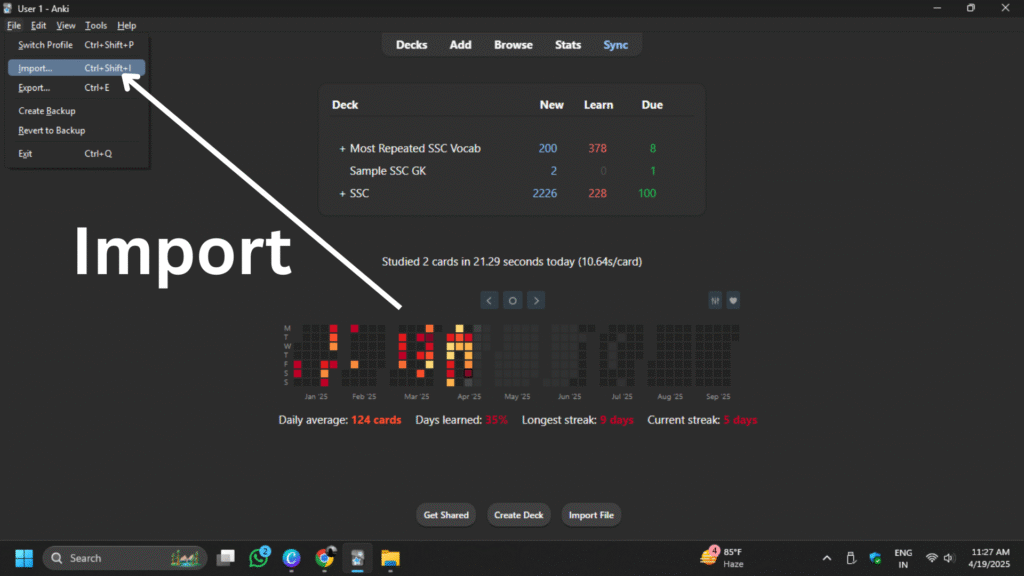This screenshot has width=1024, height=576.
Task: Click learn count 228 for SSC deck
Action: tap(597, 194)
